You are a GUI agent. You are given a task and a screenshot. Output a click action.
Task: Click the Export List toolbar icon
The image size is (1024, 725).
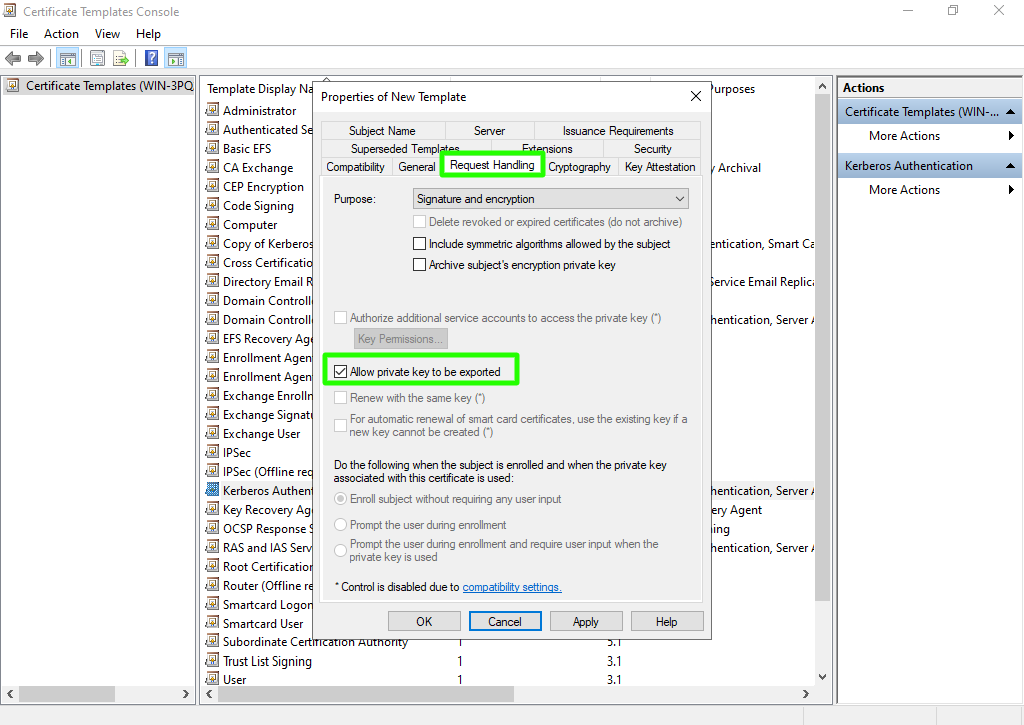point(121,59)
